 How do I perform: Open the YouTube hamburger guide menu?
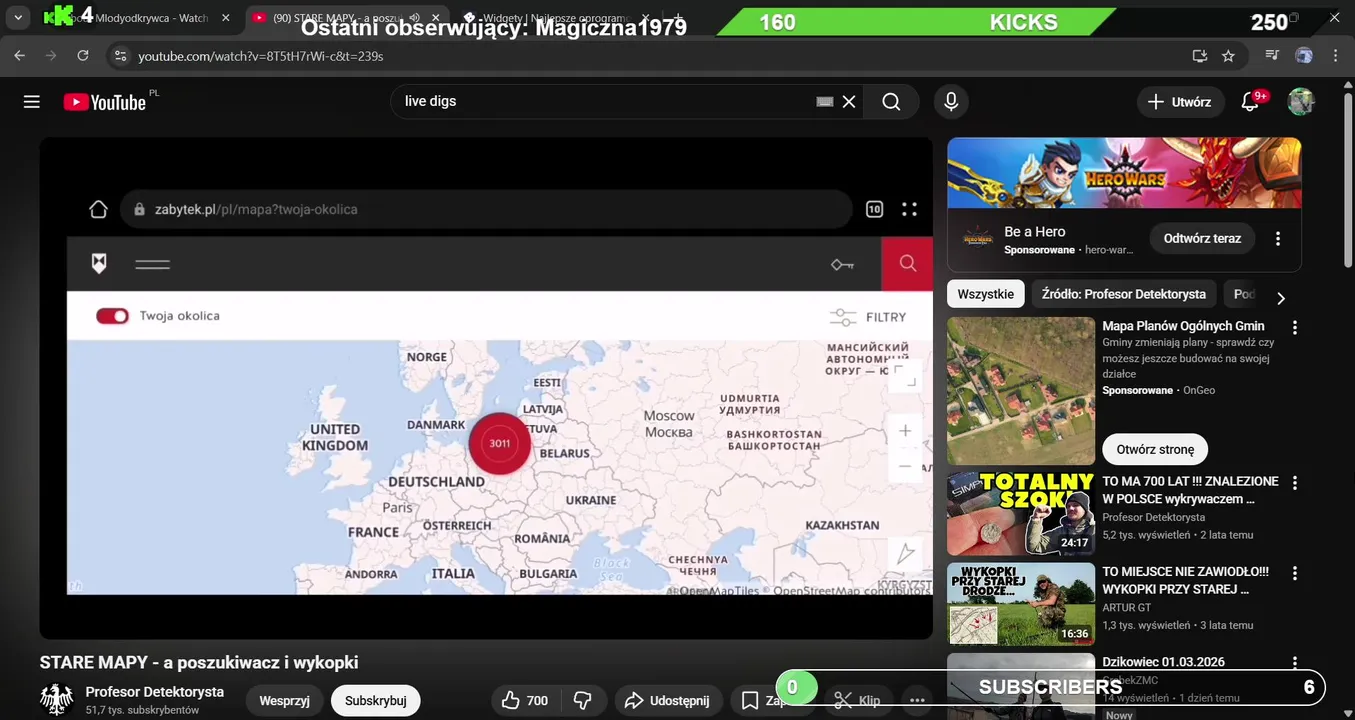[x=32, y=102]
